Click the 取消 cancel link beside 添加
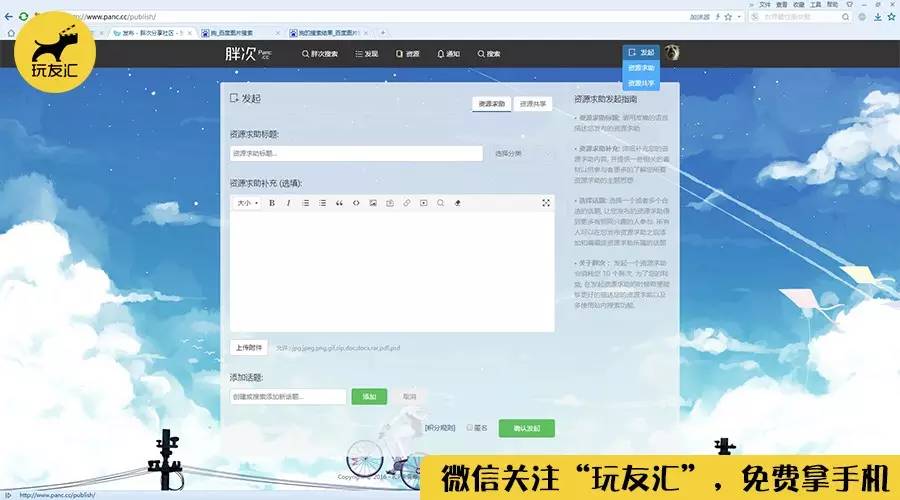The width and height of the screenshot is (900, 500). (x=410, y=397)
